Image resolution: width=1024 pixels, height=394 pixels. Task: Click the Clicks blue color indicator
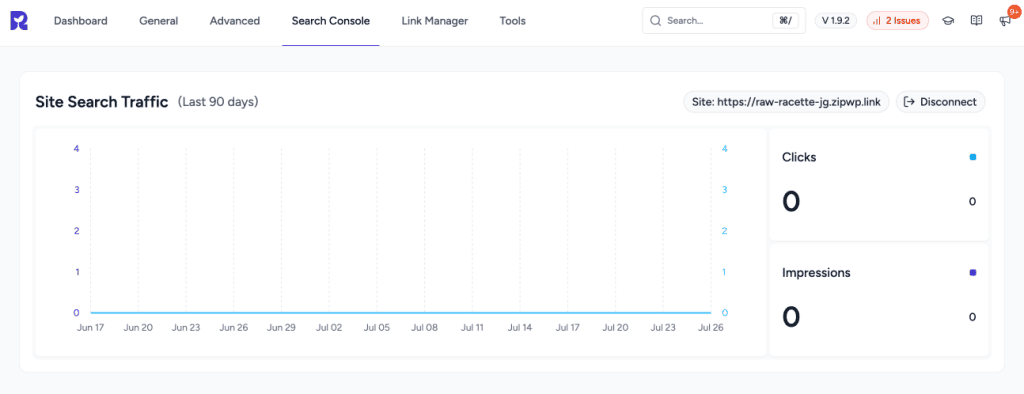pos(972,157)
